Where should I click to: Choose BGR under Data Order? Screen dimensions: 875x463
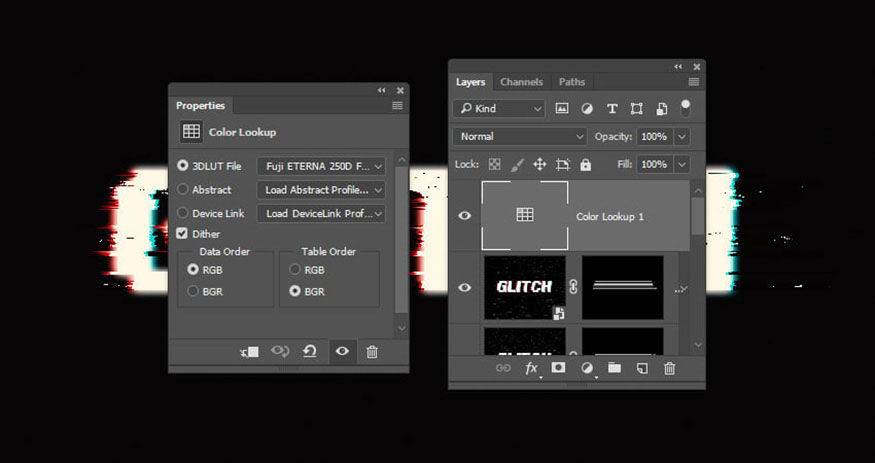(193, 291)
